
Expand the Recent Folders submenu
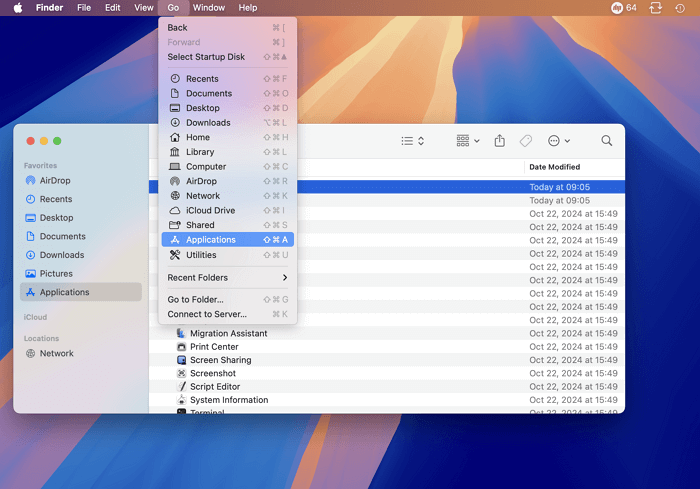227,278
